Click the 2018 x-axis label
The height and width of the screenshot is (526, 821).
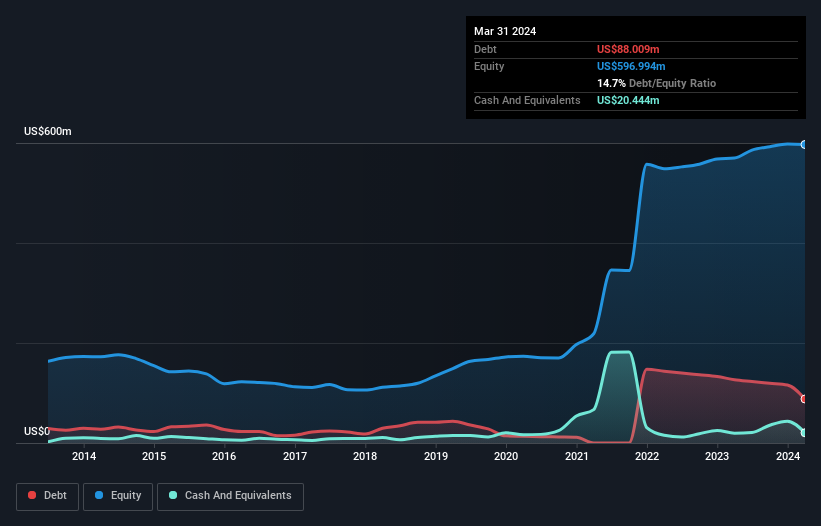pos(365,456)
